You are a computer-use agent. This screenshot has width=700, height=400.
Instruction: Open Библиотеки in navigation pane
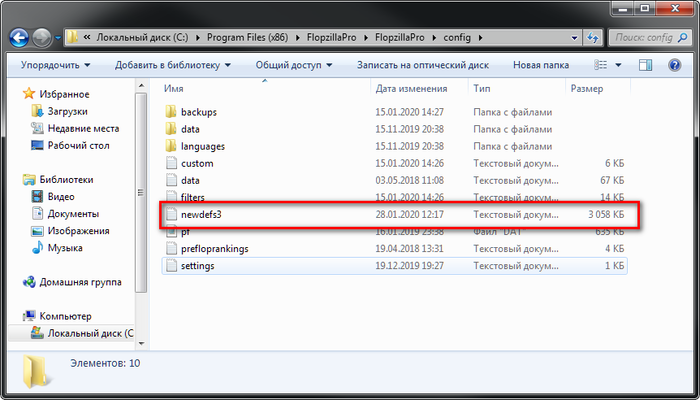point(67,180)
